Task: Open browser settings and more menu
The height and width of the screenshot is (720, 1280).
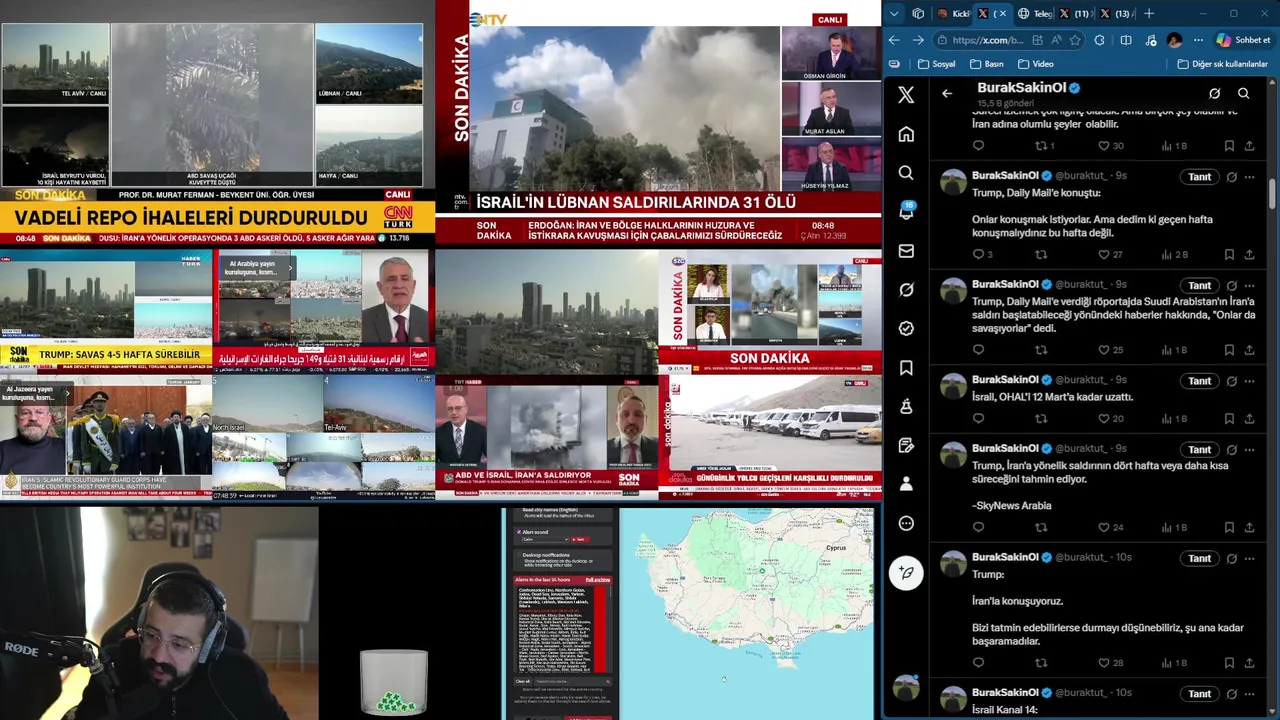Action: pos(1198,40)
